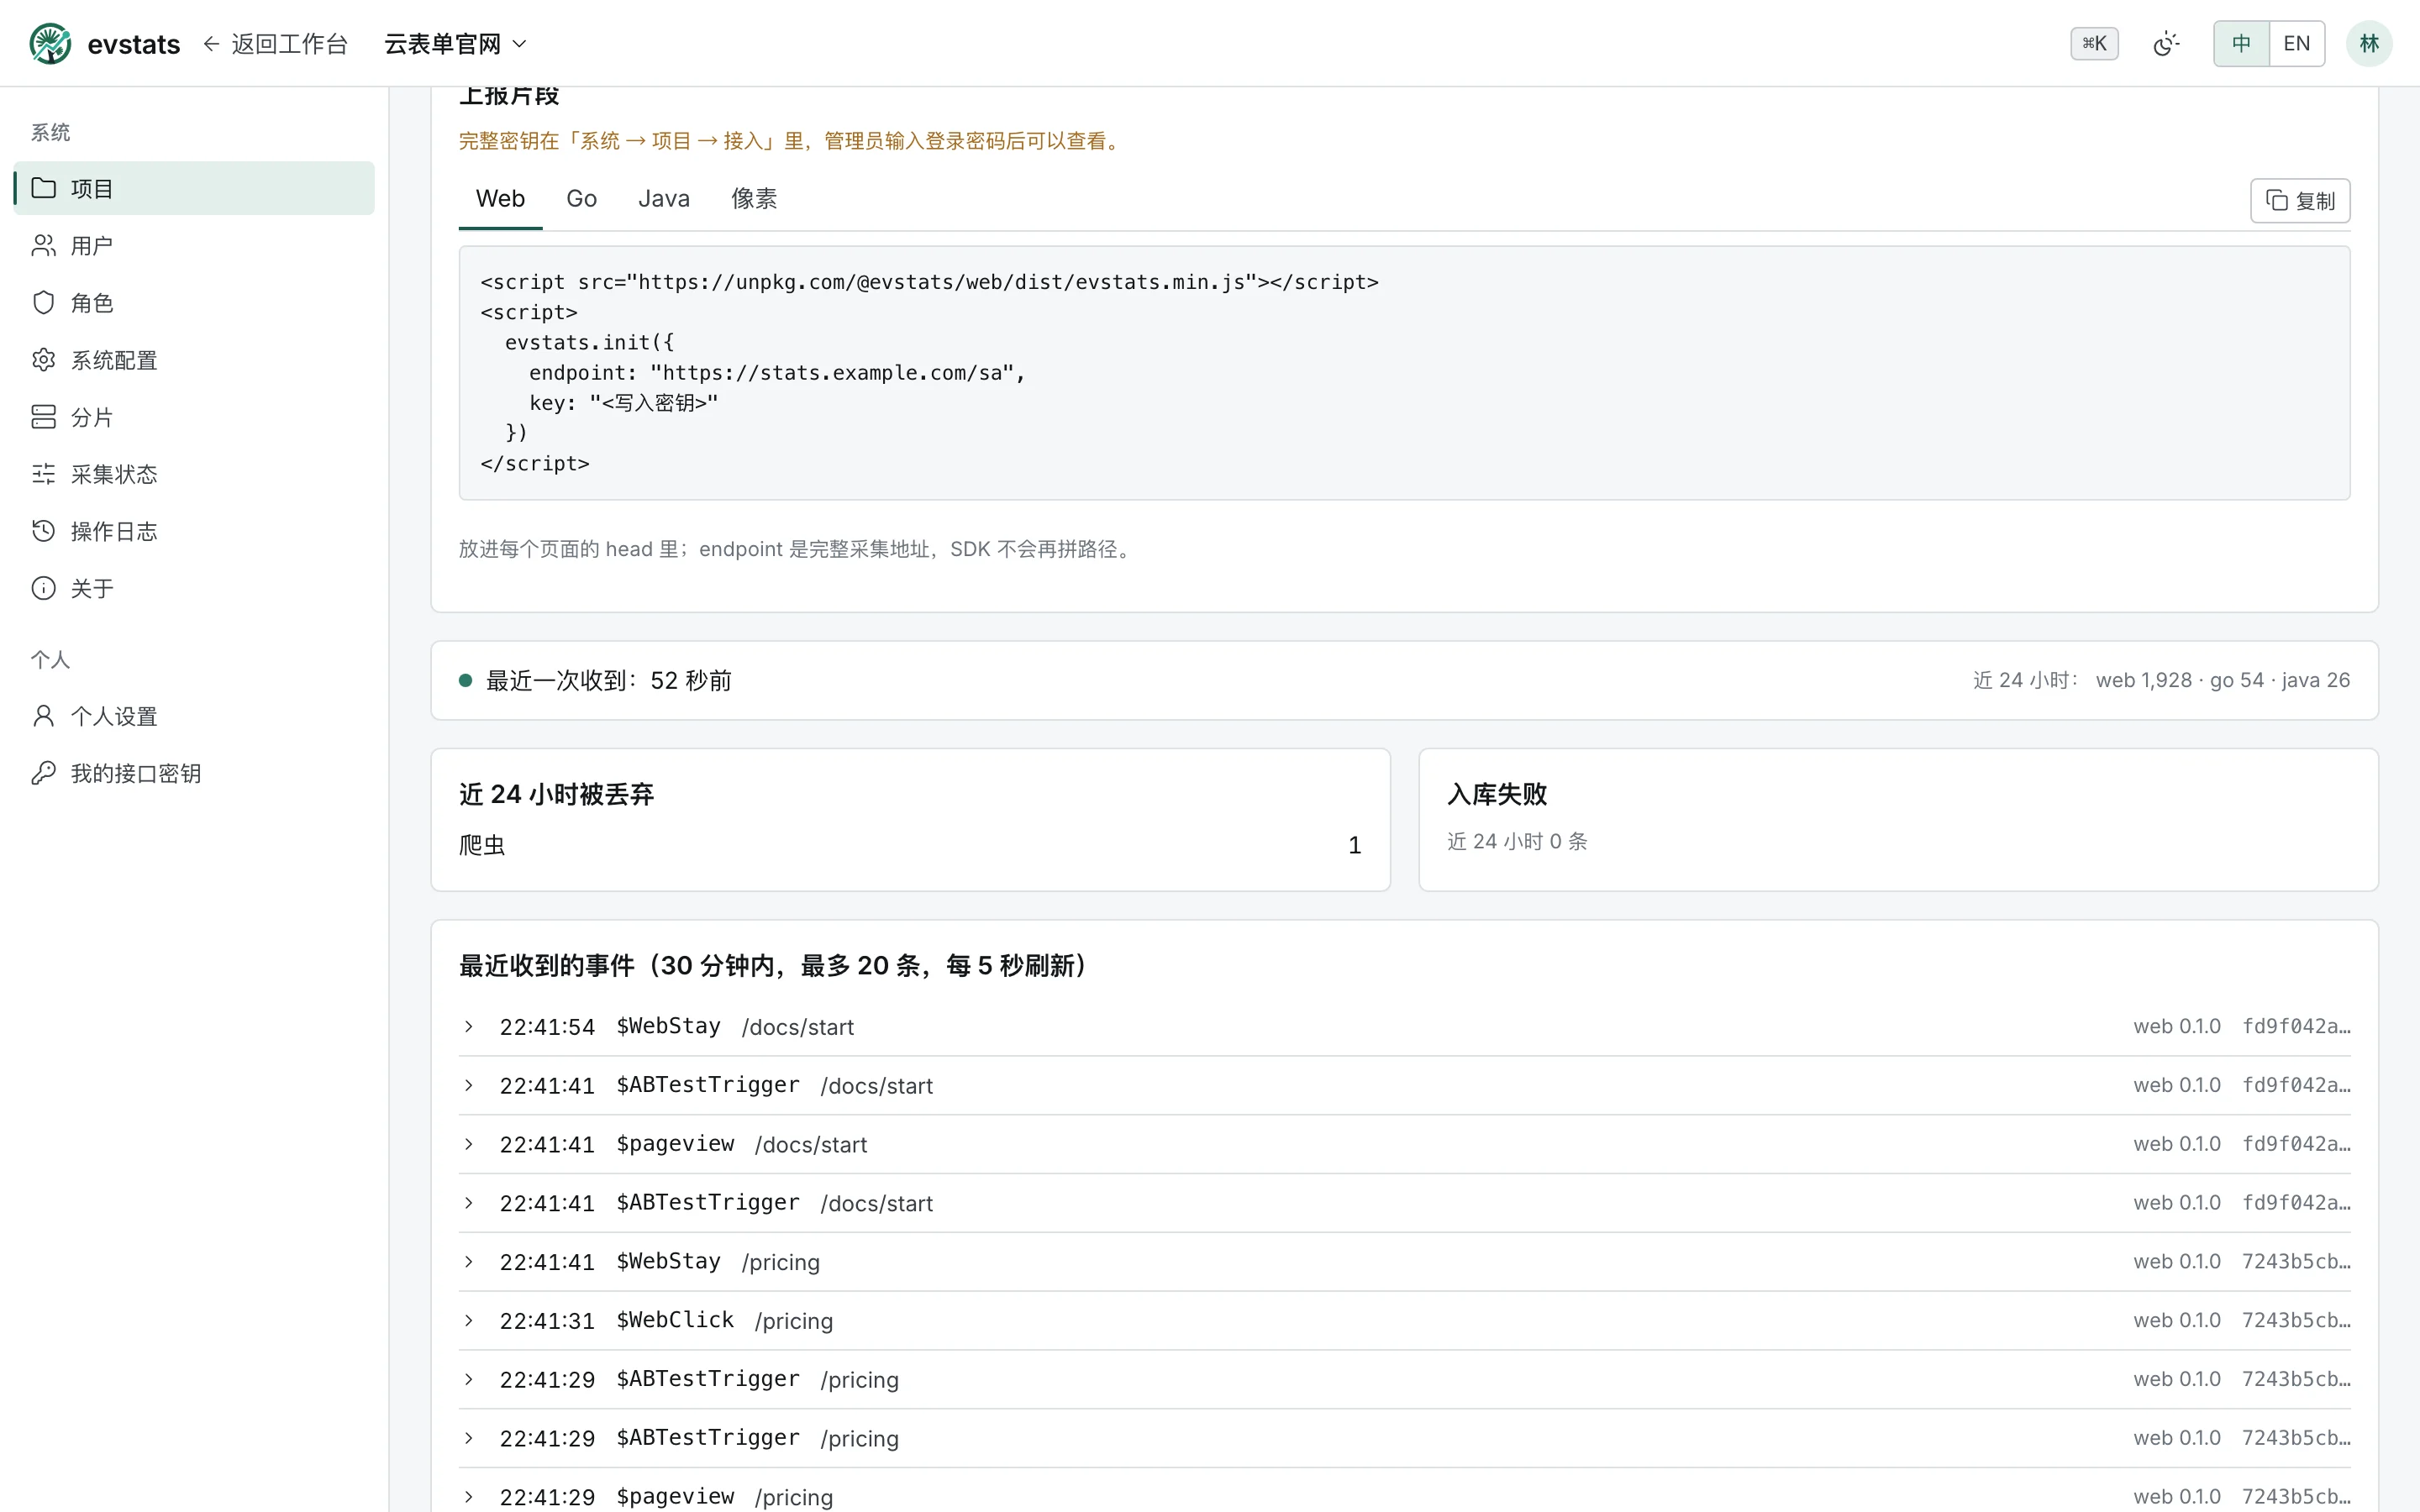
Task: Click the folder icon for 项目
Action: 43,188
